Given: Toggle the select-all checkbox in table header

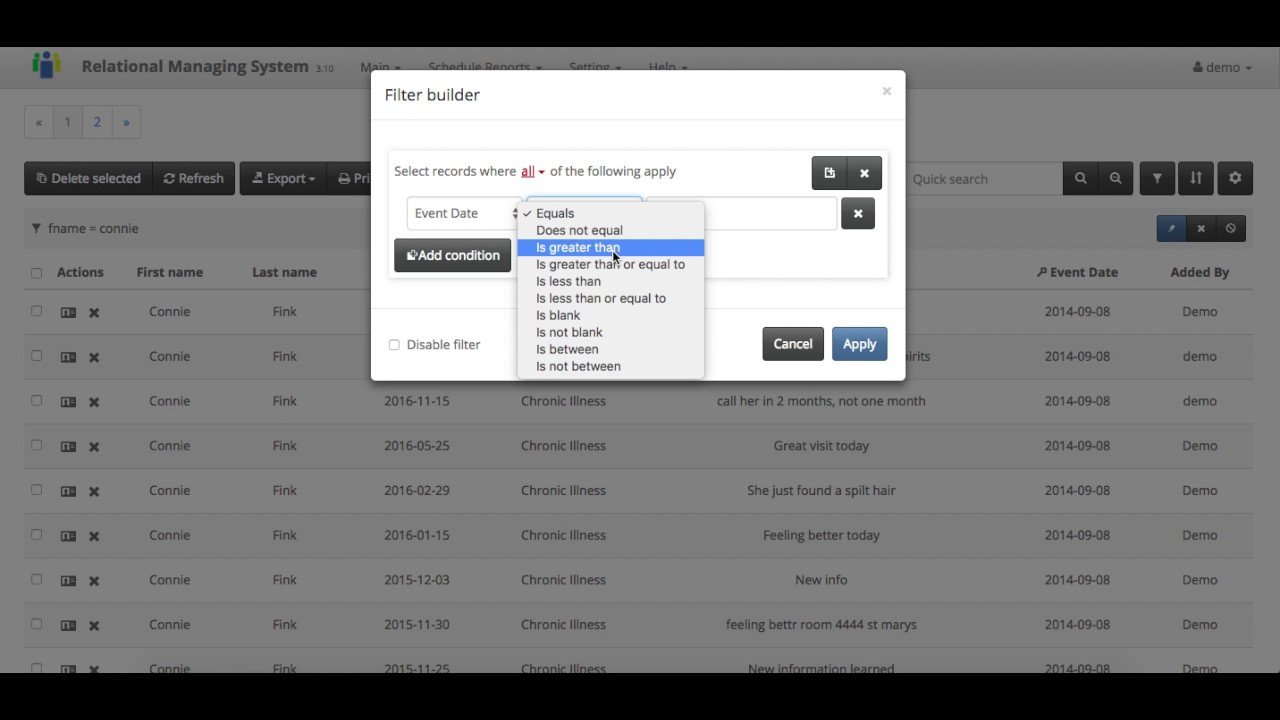Looking at the screenshot, I should 37,273.
